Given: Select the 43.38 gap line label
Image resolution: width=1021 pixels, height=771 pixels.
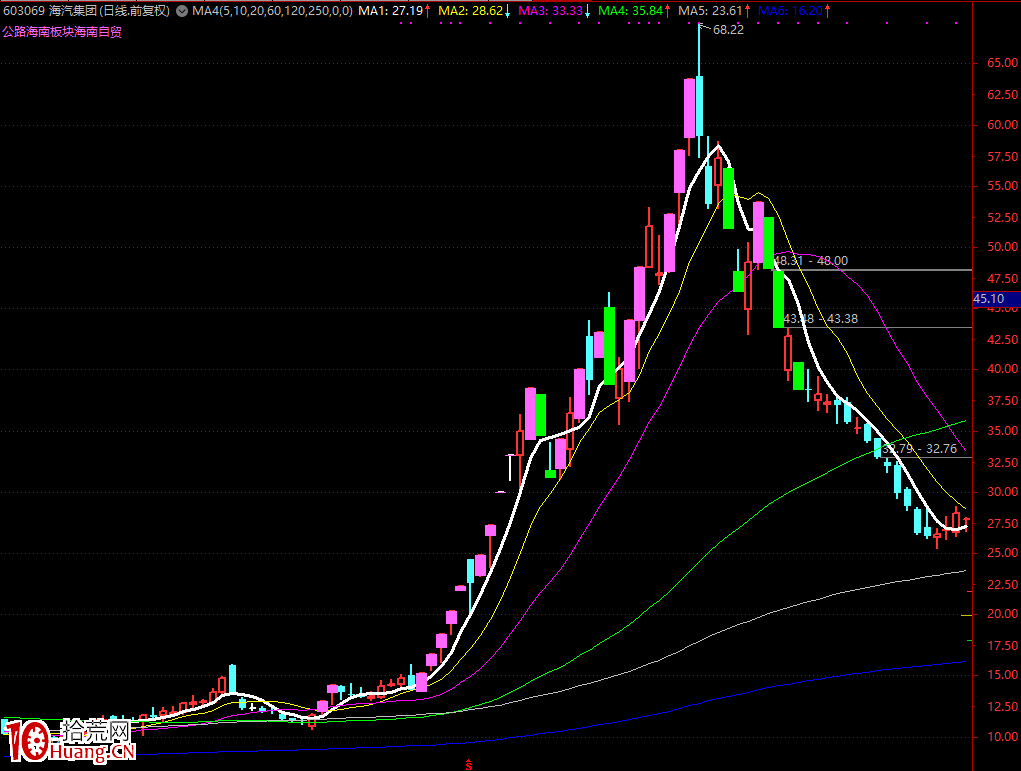Looking at the screenshot, I should (821, 319).
